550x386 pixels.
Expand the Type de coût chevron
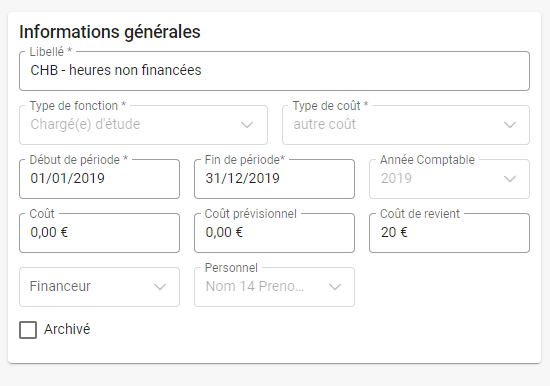510,125
